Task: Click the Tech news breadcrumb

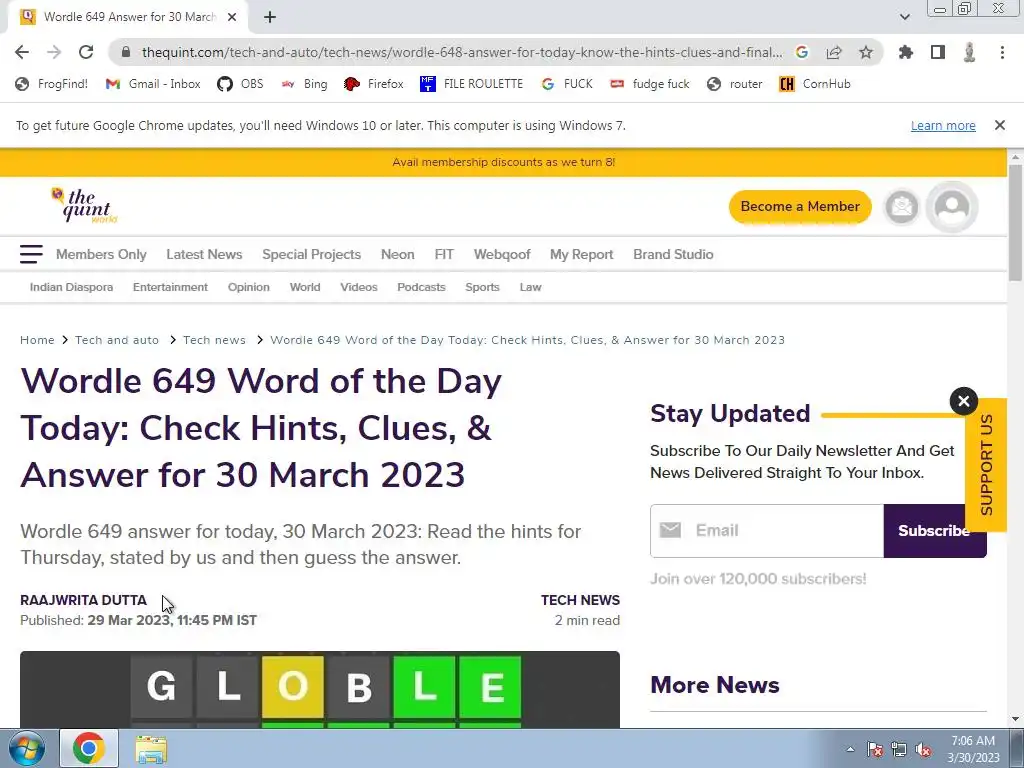Action: [214, 340]
